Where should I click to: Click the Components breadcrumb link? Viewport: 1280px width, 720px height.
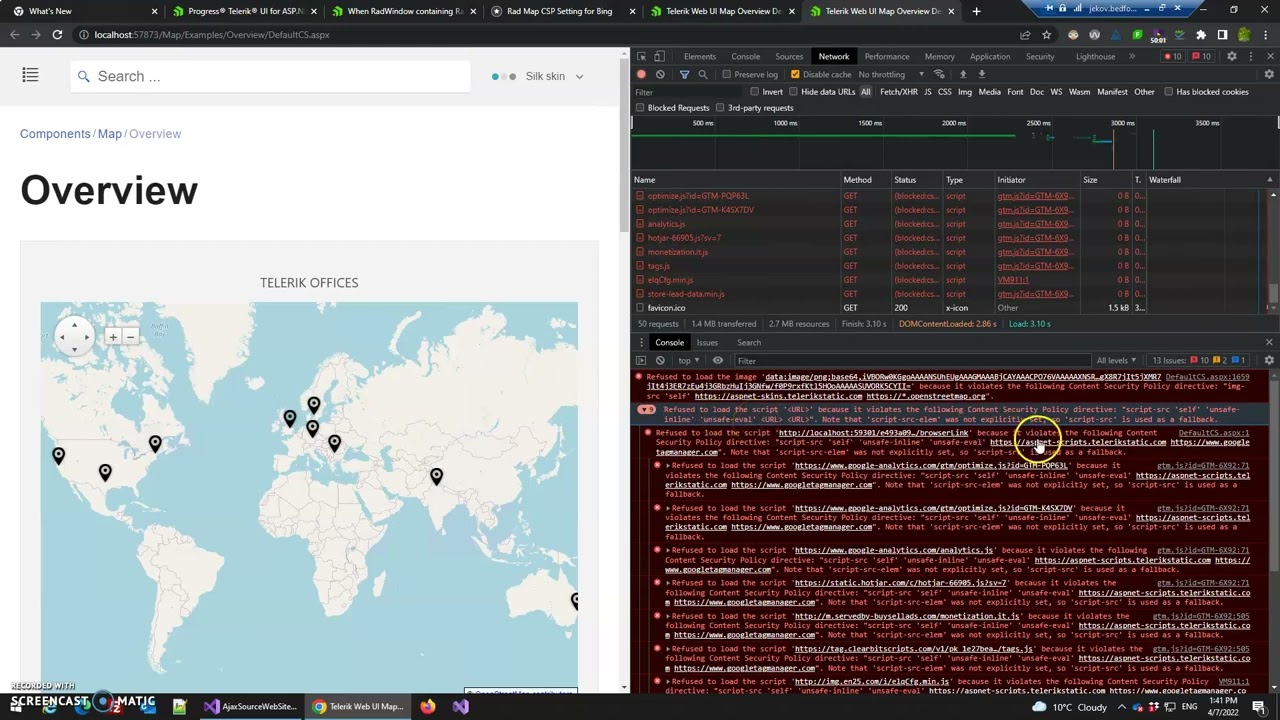(55, 134)
